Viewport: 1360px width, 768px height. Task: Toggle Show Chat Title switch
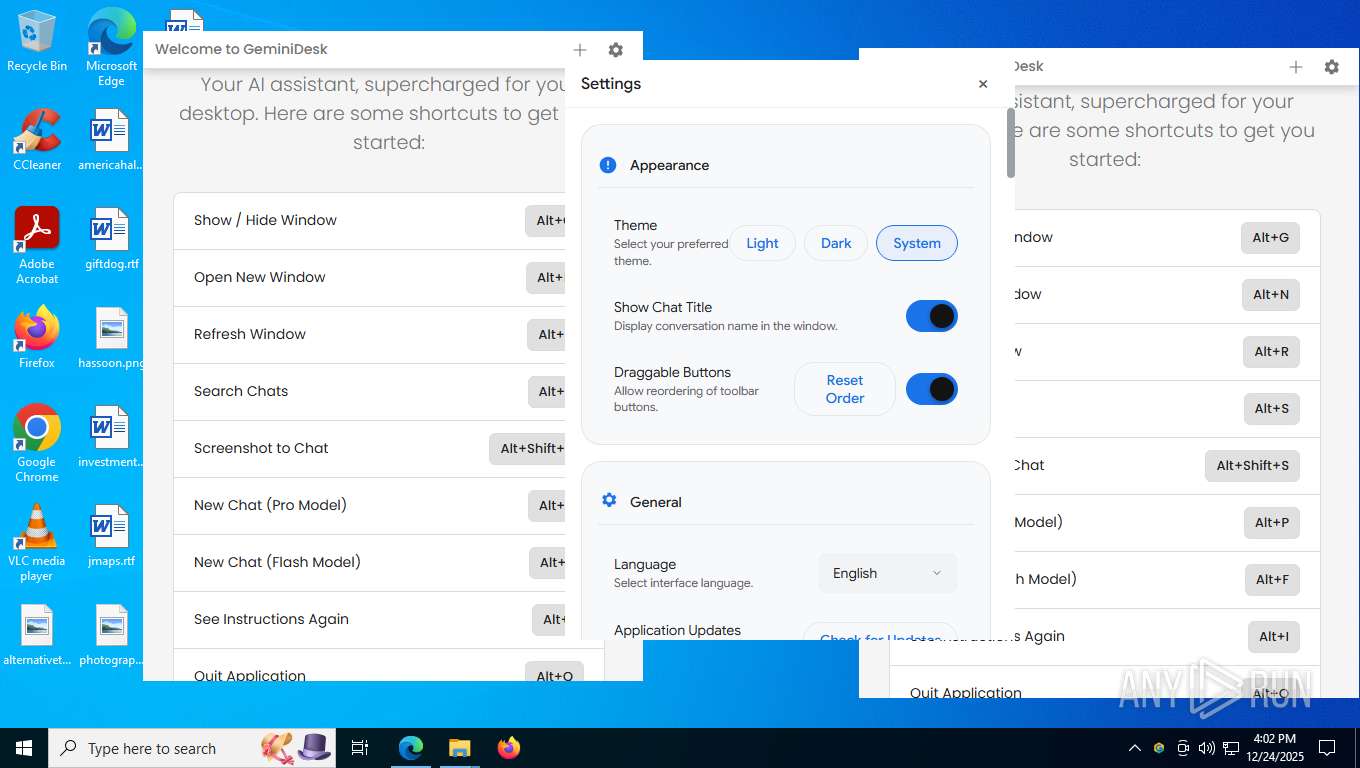click(932, 316)
